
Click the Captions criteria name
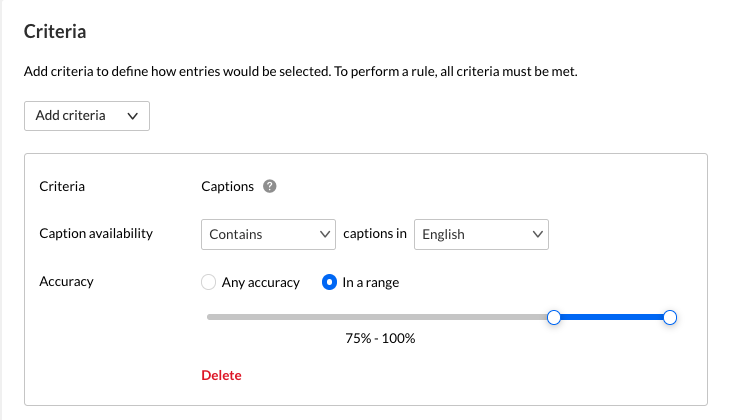227,186
